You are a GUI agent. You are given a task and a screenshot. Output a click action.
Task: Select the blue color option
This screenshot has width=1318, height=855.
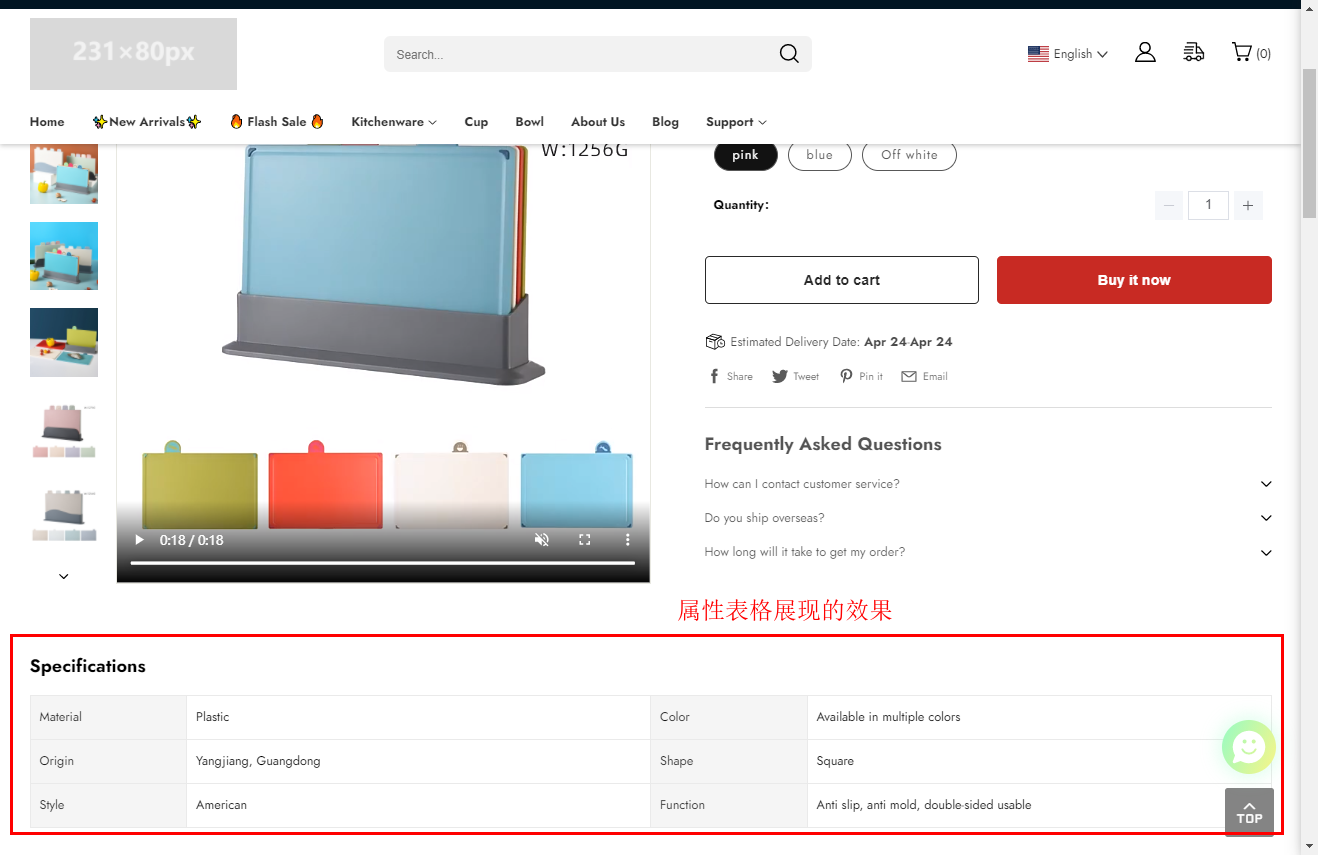tap(819, 155)
